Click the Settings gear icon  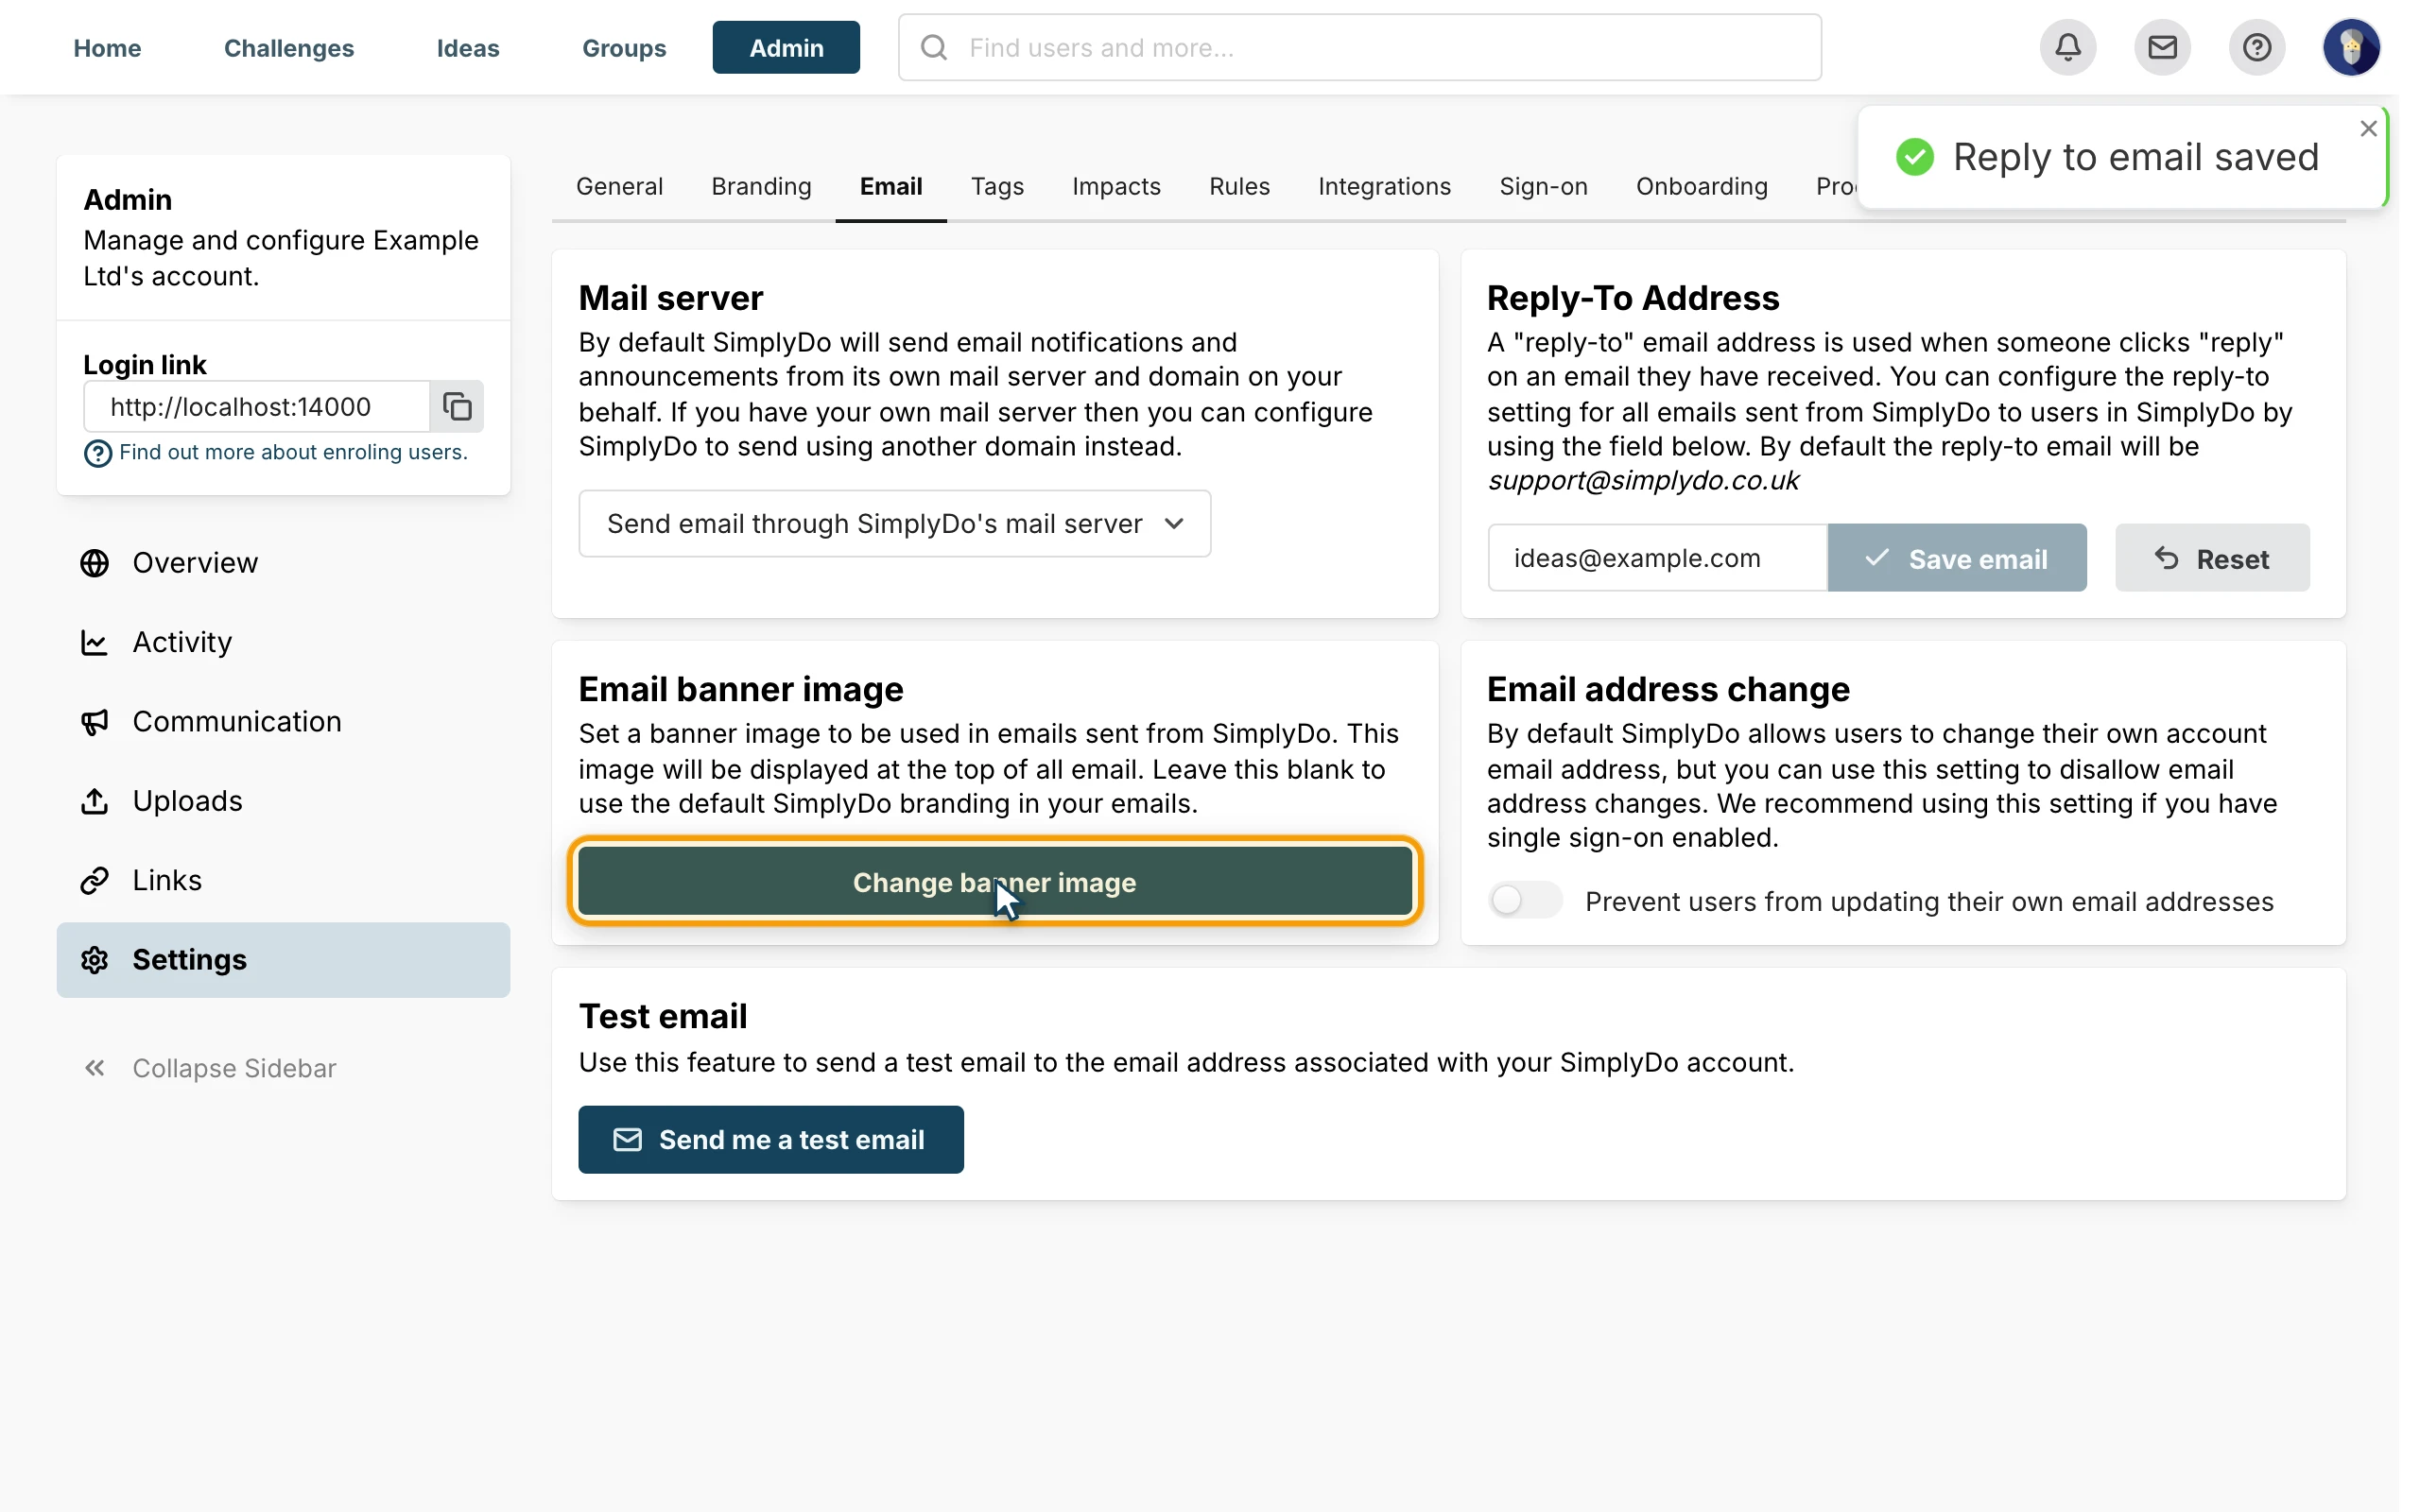[95, 960]
